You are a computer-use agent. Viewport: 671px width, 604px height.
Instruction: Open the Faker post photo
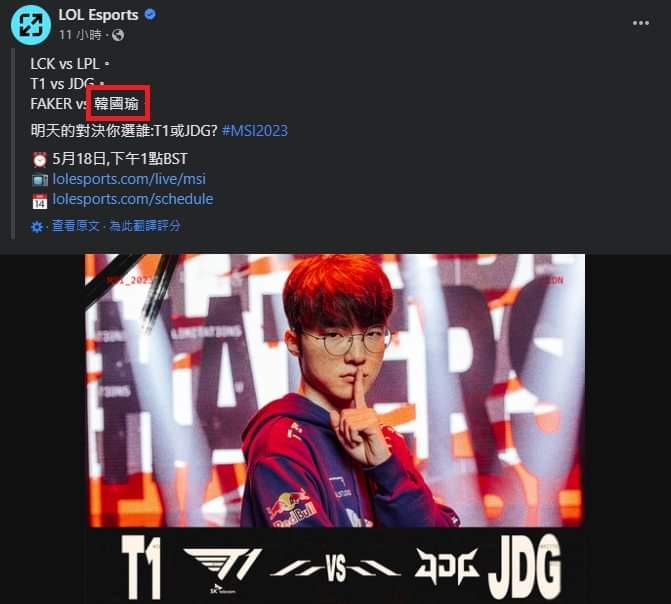coord(335,390)
